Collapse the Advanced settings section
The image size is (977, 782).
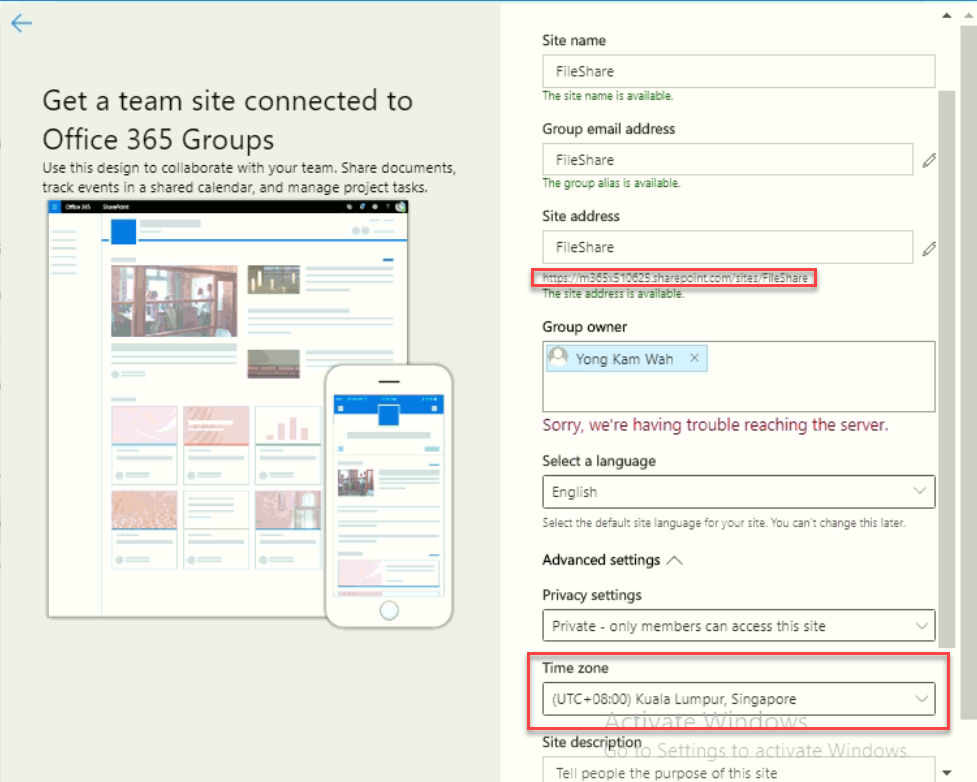coord(674,560)
